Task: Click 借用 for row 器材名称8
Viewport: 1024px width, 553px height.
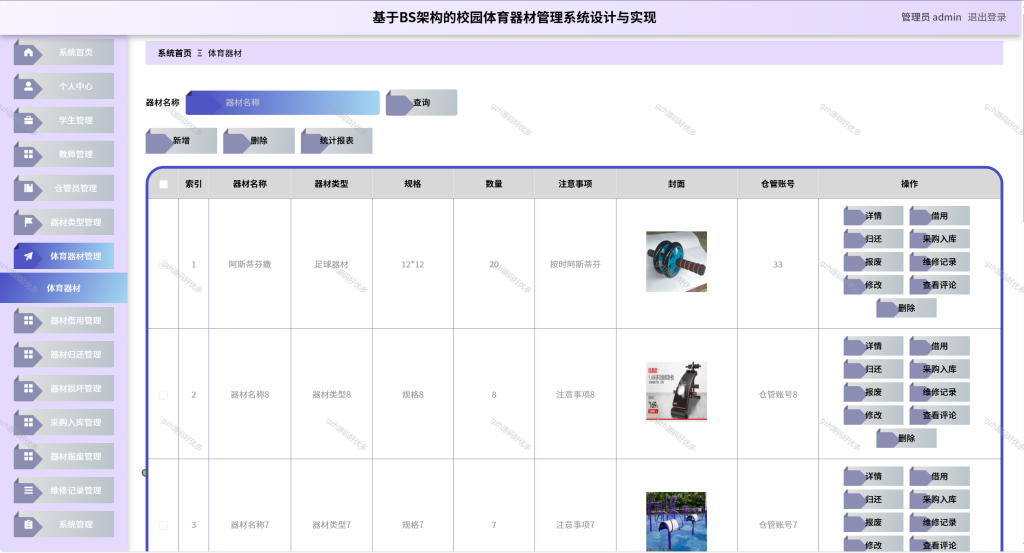Action: [x=939, y=346]
